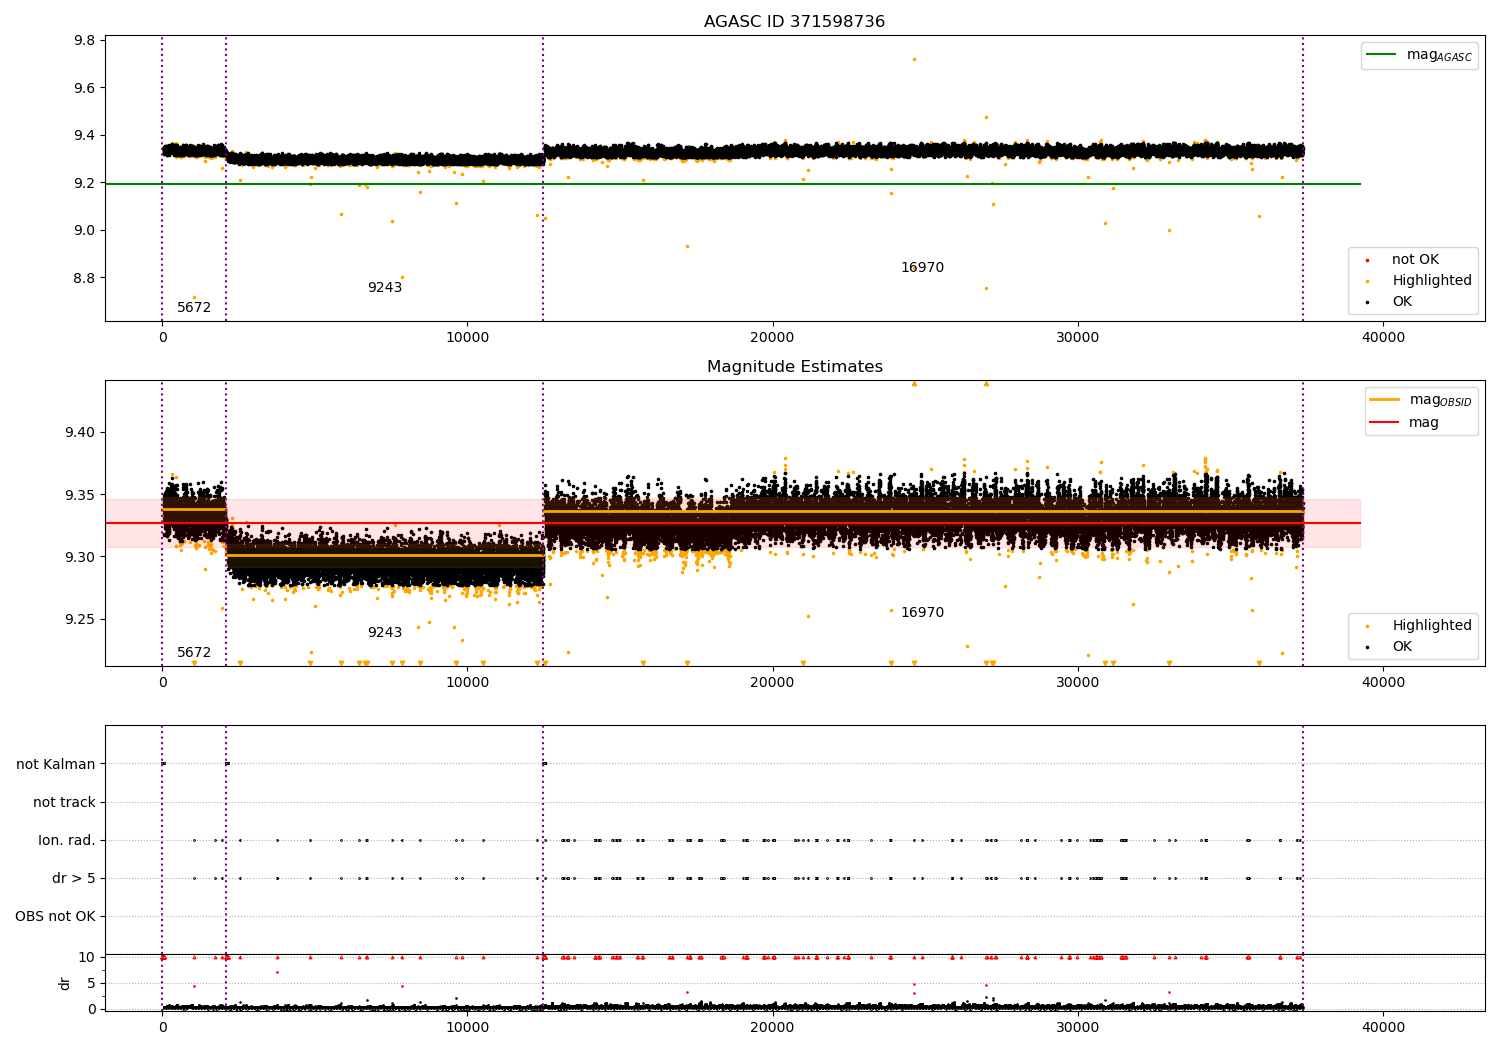Click the 9.2 y-axis tick in top plot
The width and height of the screenshot is (1500, 1050).
pyautogui.click(x=85, y=183)
